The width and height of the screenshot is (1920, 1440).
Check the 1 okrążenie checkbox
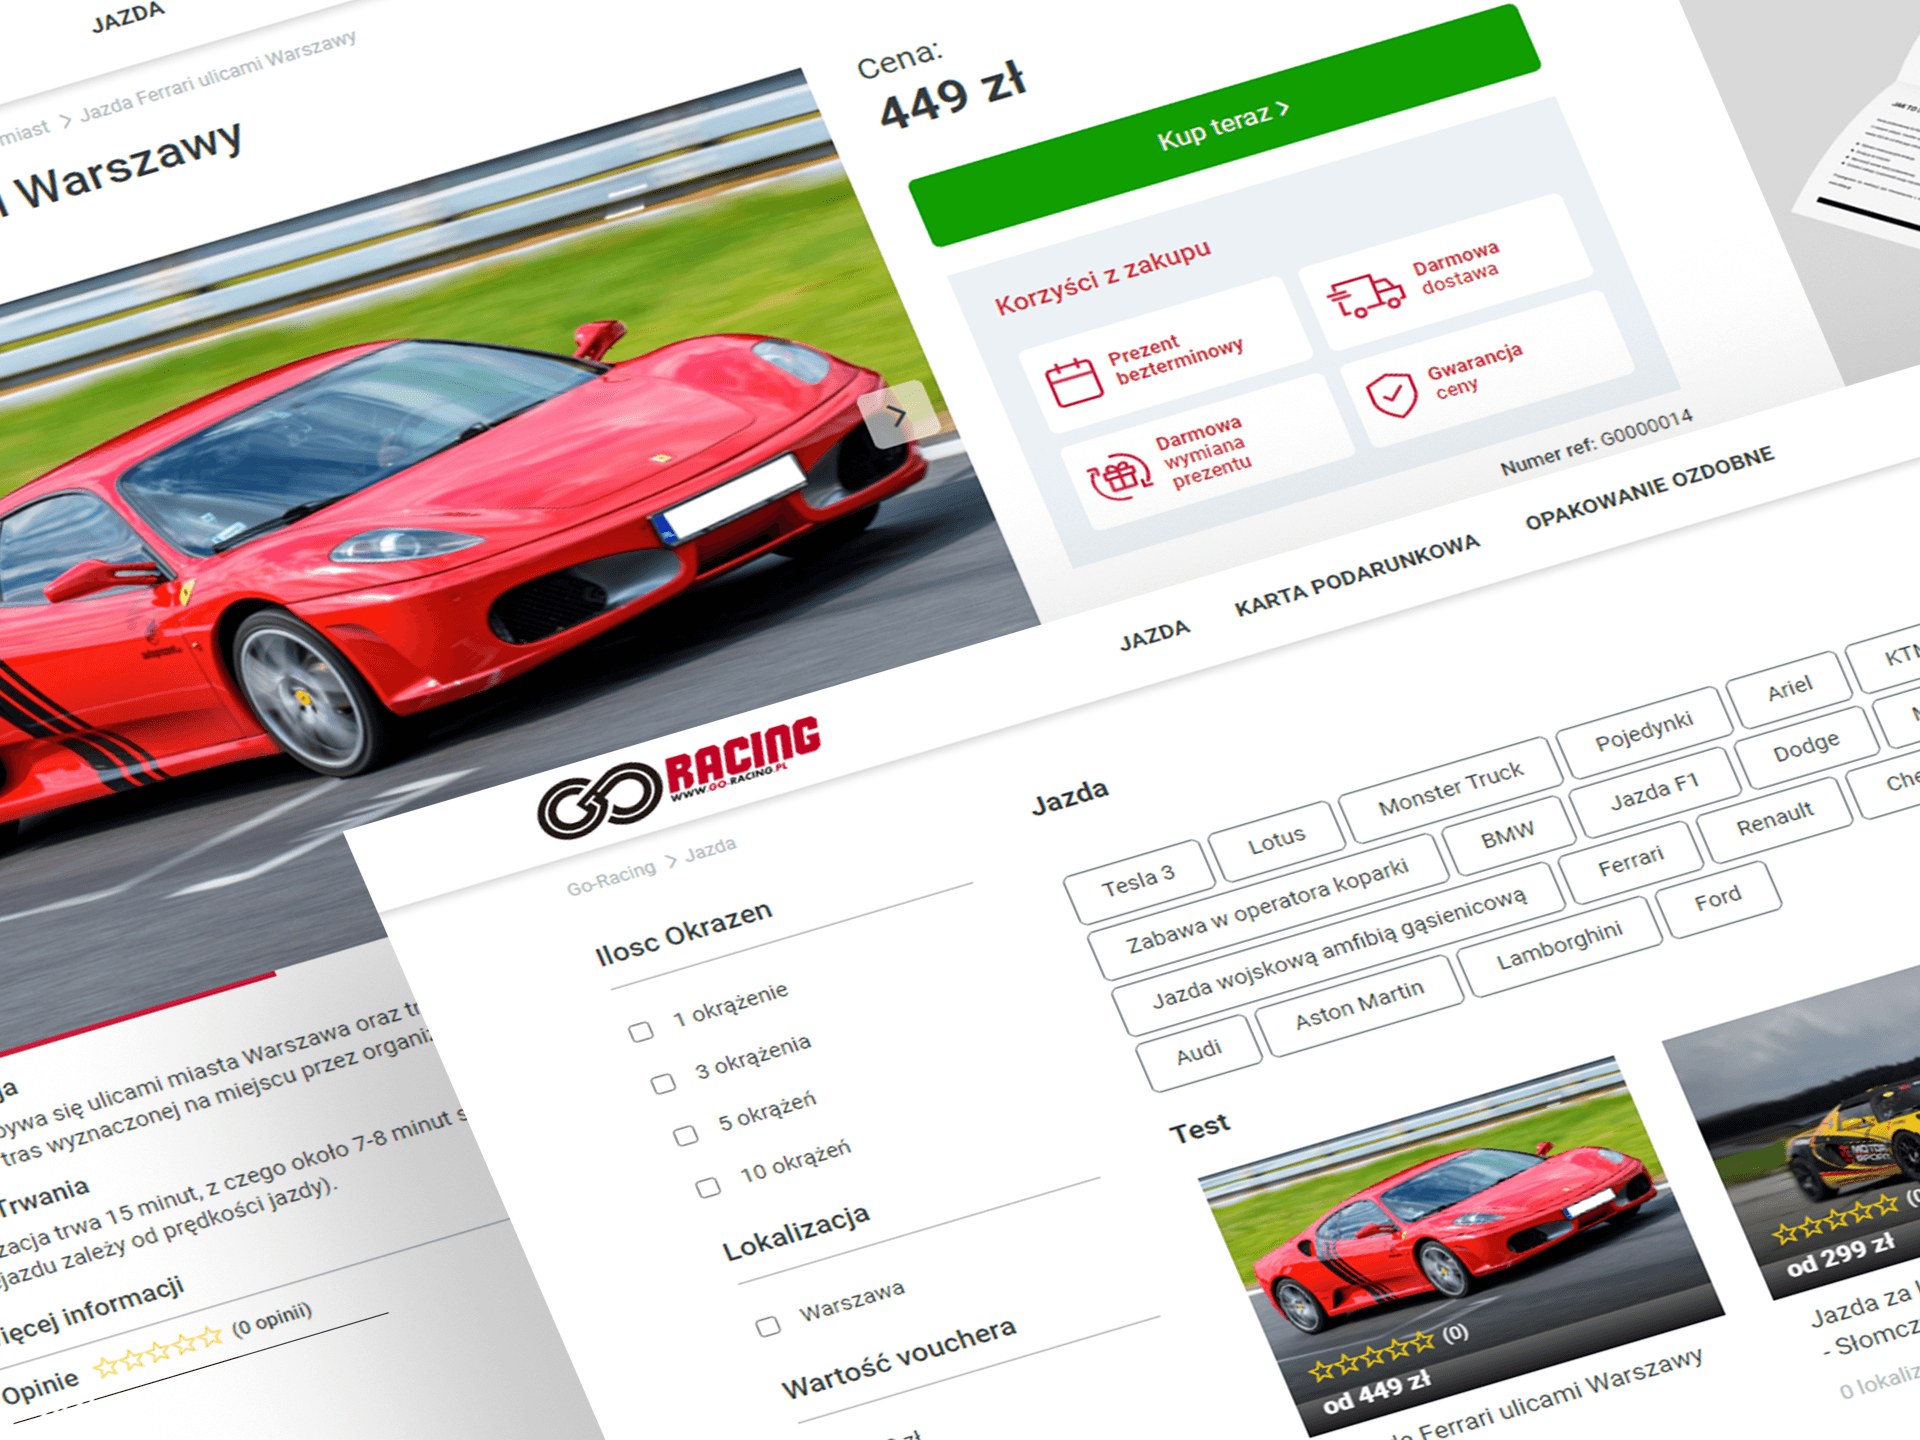point(641,1031)
